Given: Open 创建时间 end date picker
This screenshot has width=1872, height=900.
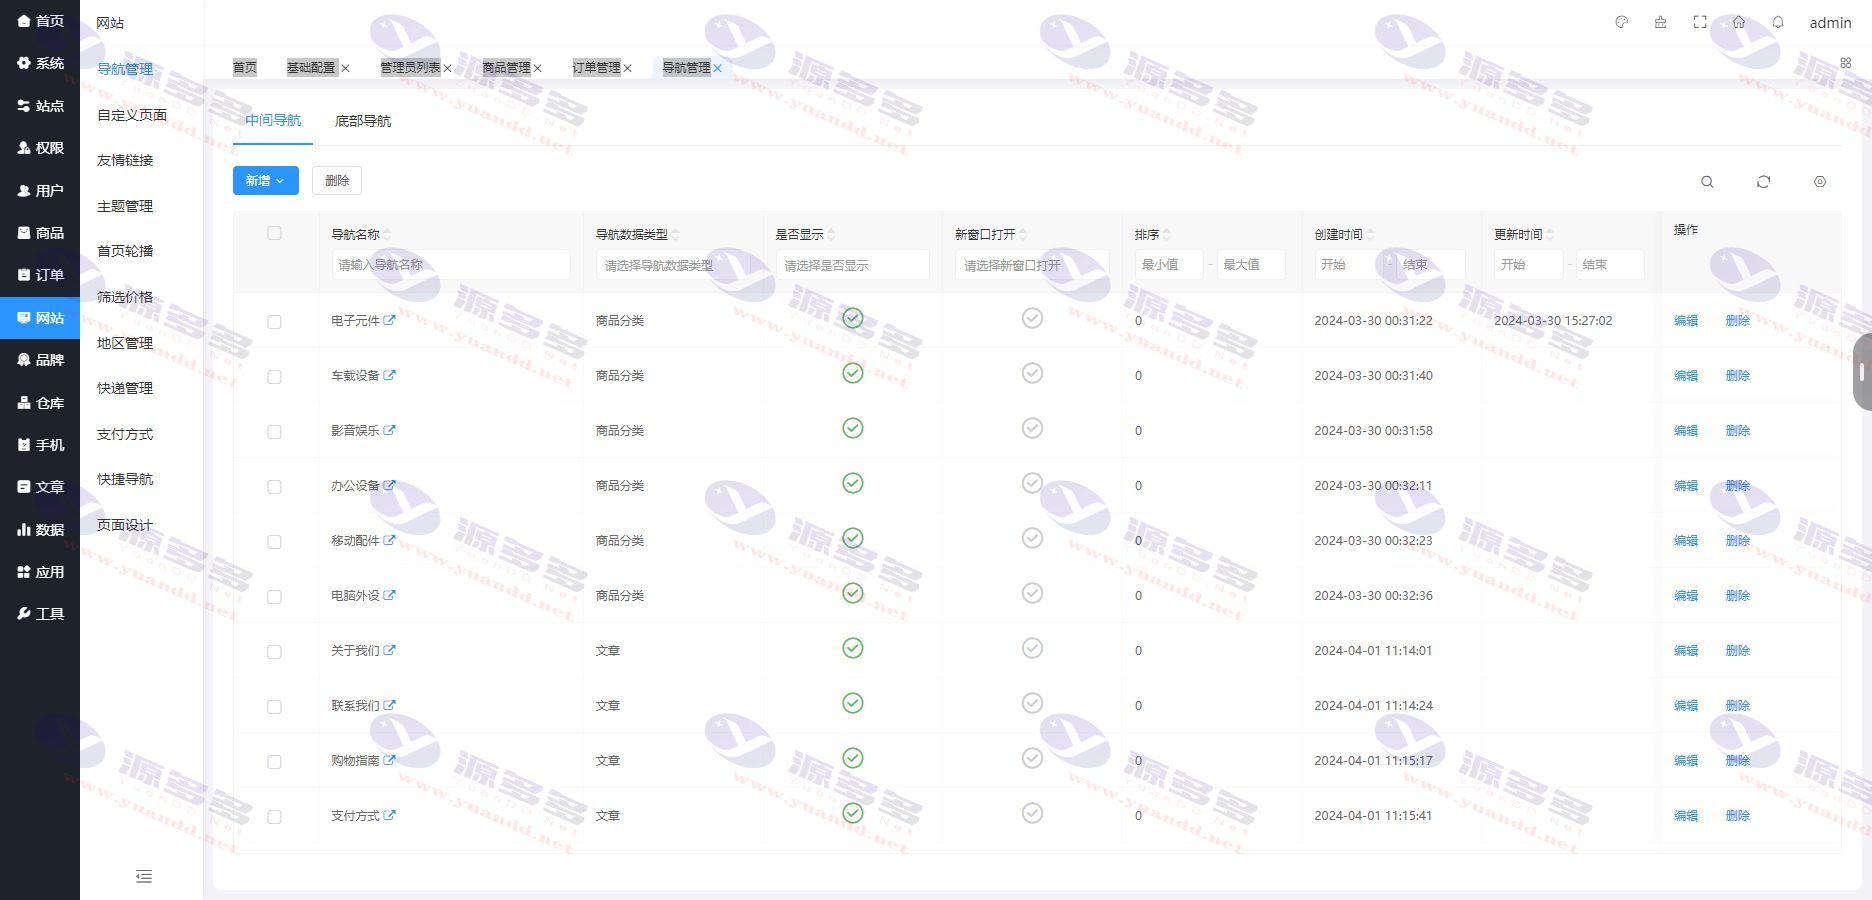Looking at the screenshot, I should click(x=1430, y=264).
